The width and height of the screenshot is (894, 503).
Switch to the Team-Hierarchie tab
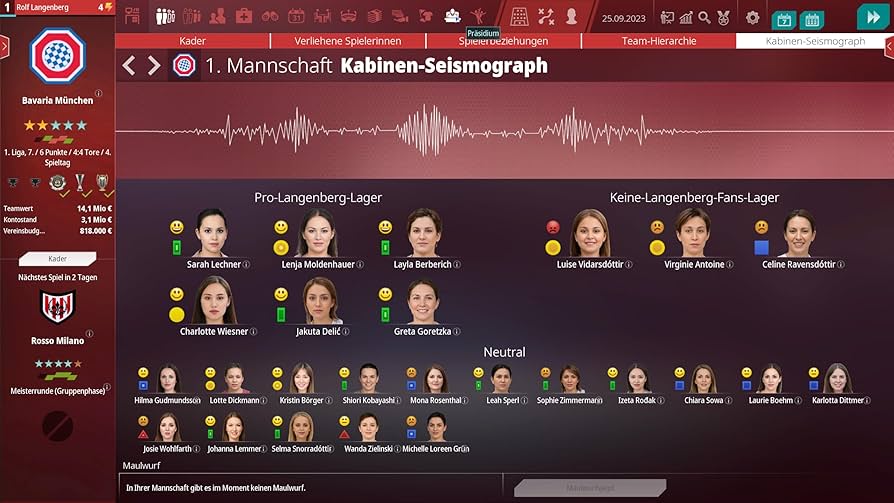point(659,41)
